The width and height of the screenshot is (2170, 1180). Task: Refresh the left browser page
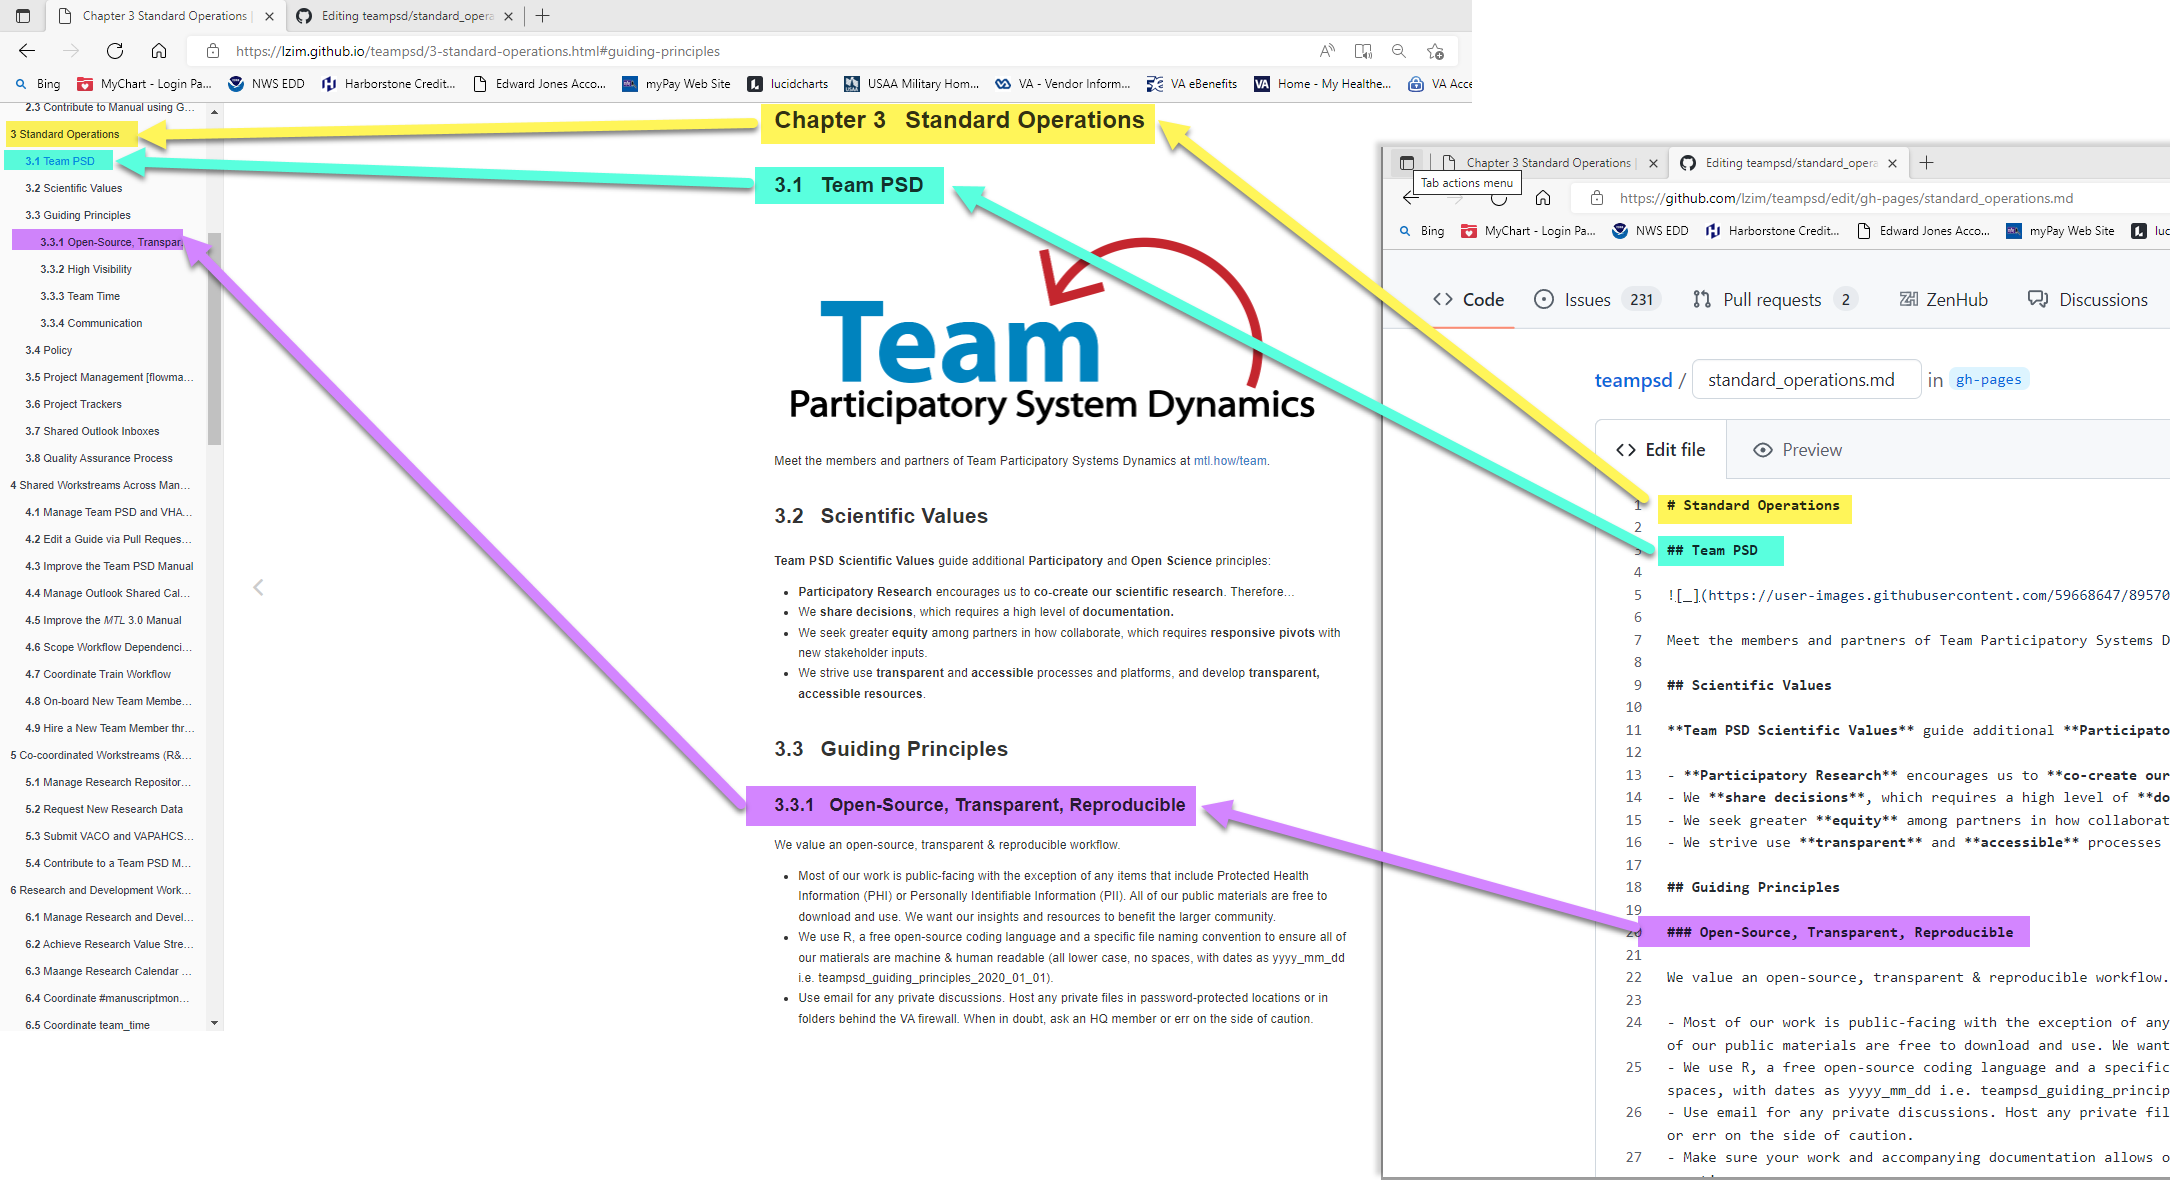point(115,51)
